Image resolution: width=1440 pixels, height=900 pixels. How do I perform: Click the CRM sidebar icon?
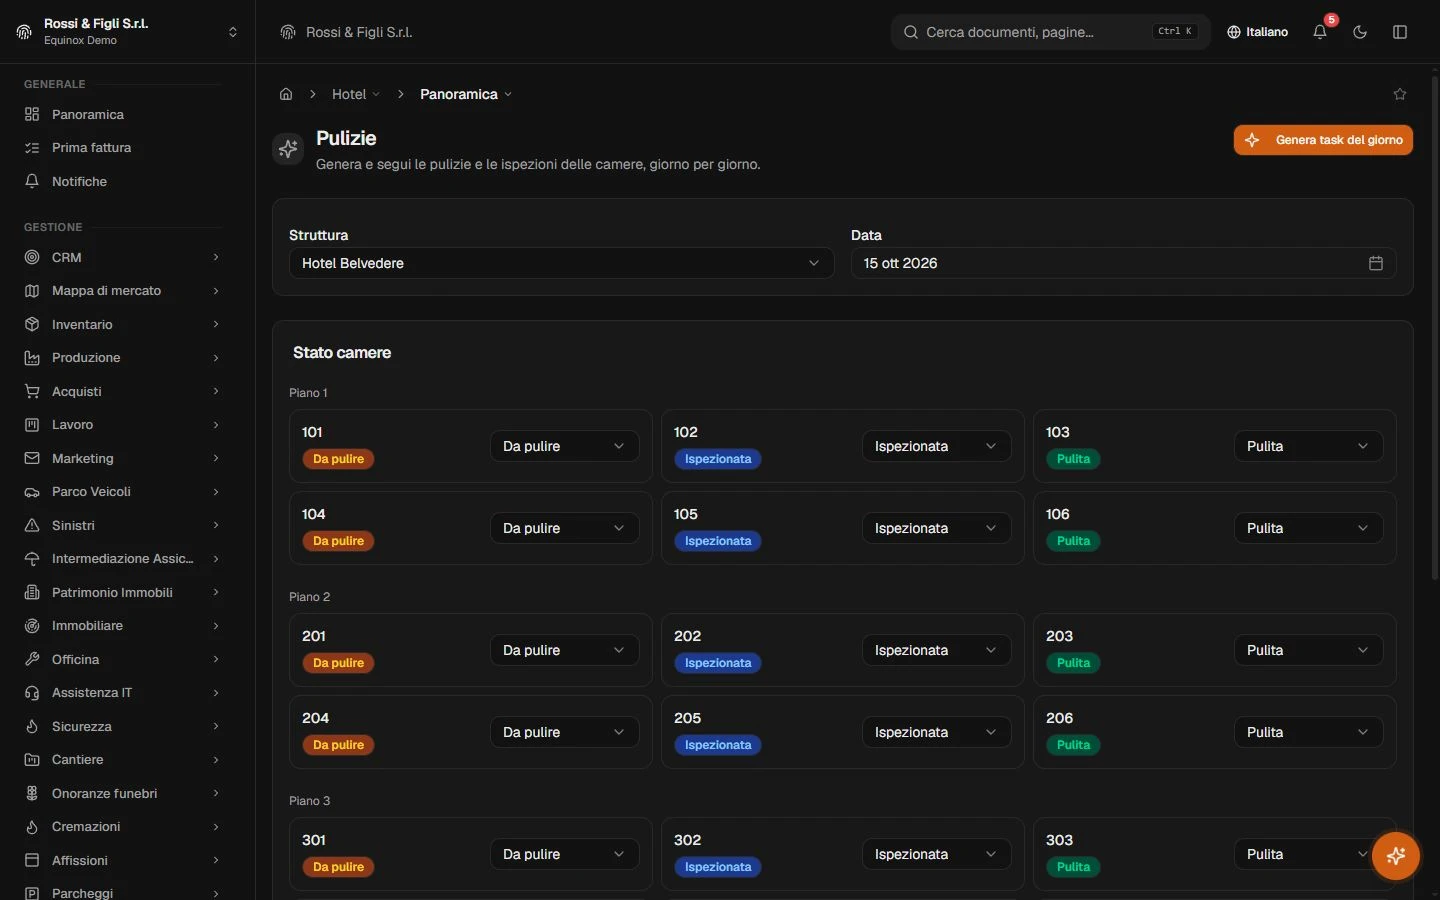coord(32,257)
